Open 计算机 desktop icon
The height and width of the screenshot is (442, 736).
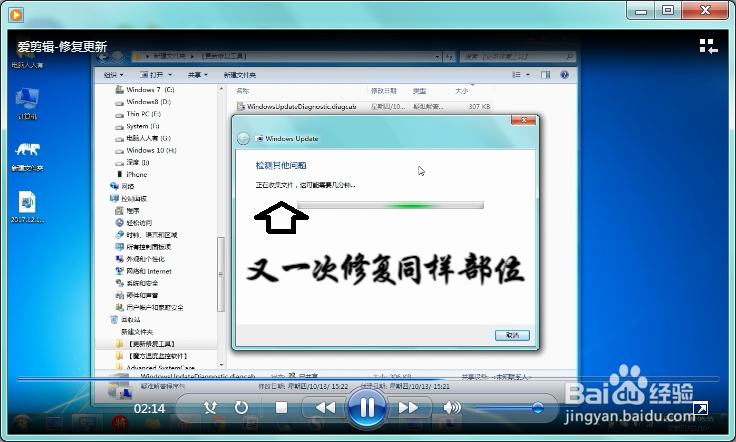click(27, 104)
